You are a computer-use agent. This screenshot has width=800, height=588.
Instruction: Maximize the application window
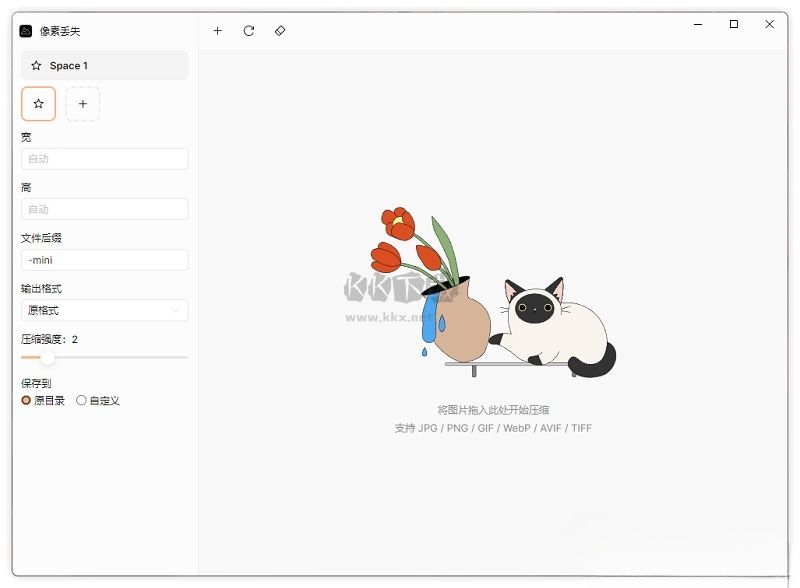click(x=734, y=24)
